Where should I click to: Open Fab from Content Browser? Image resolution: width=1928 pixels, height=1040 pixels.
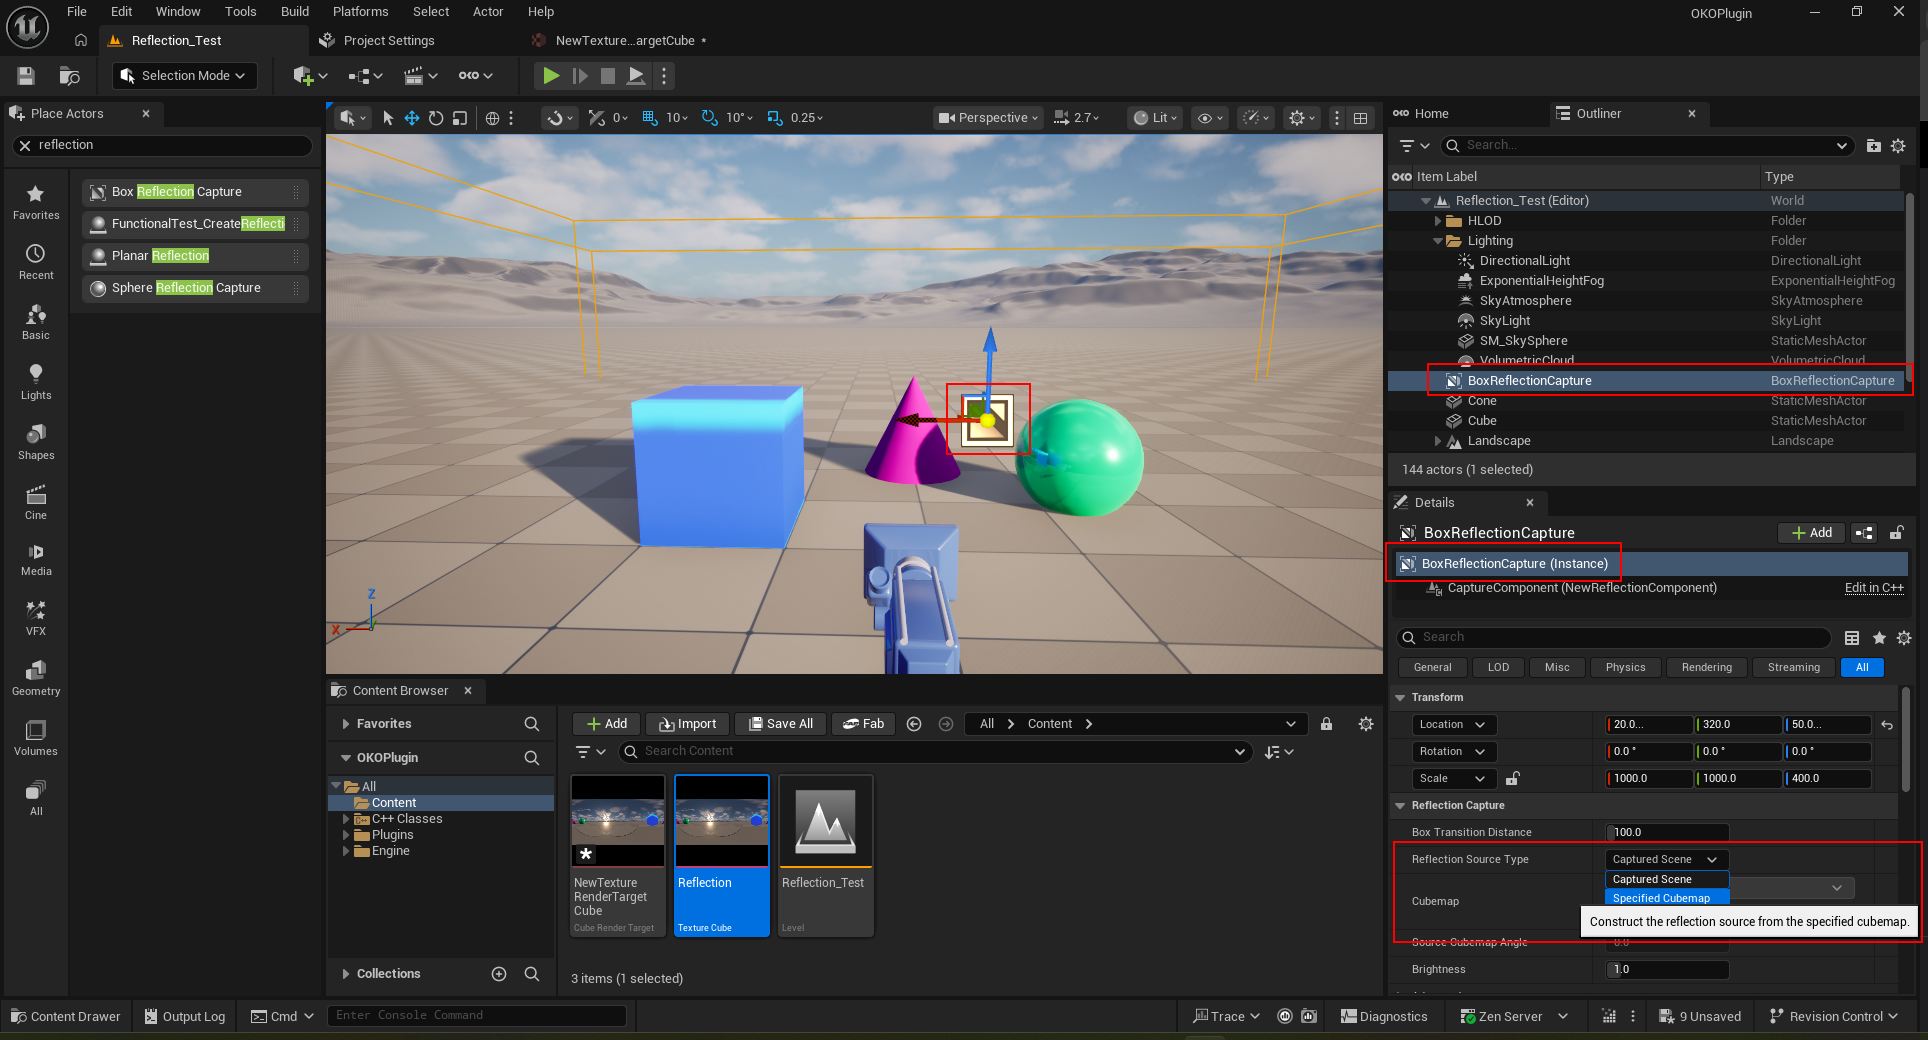(x=863, y=724)
